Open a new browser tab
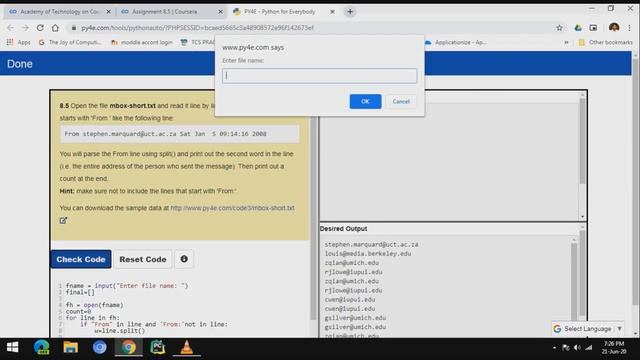This screenshot has width=640, height=360. [x=350, y=12]
